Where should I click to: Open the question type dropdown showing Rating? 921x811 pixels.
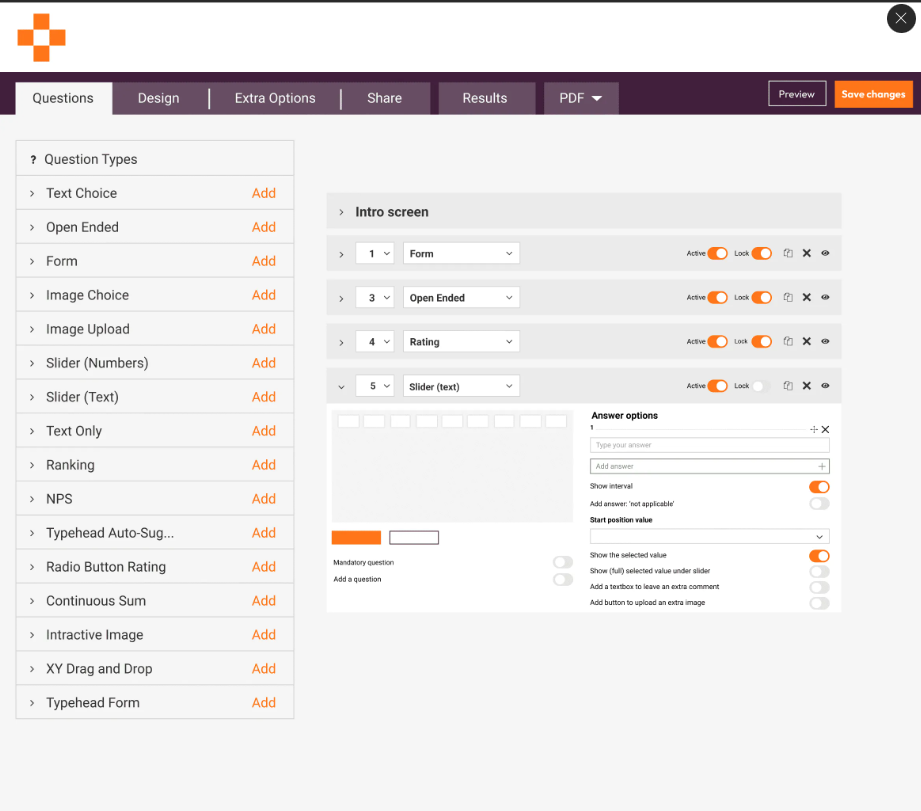460,341
